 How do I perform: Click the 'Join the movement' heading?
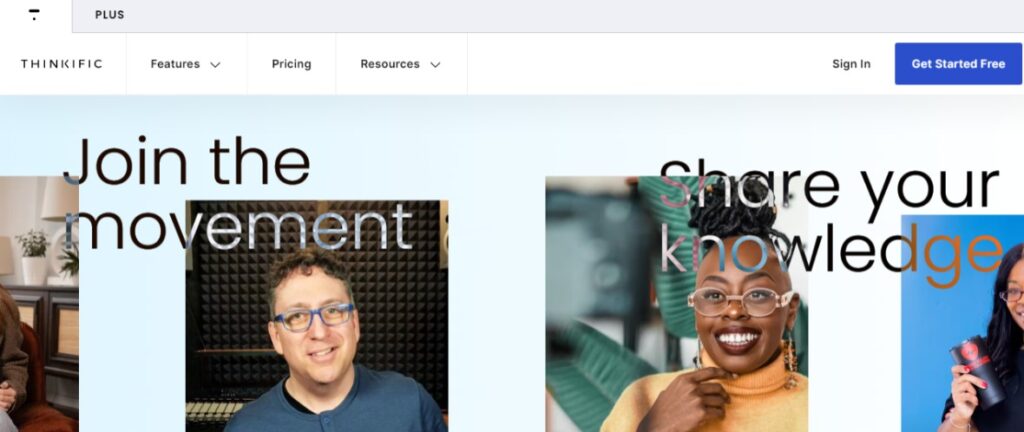click(238, 194)
